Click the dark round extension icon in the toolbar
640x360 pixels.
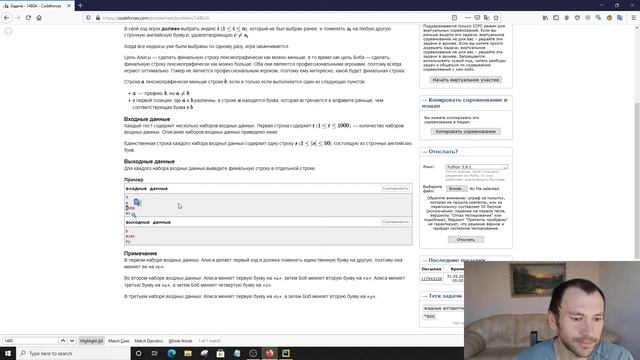click(x=577, y=18)
